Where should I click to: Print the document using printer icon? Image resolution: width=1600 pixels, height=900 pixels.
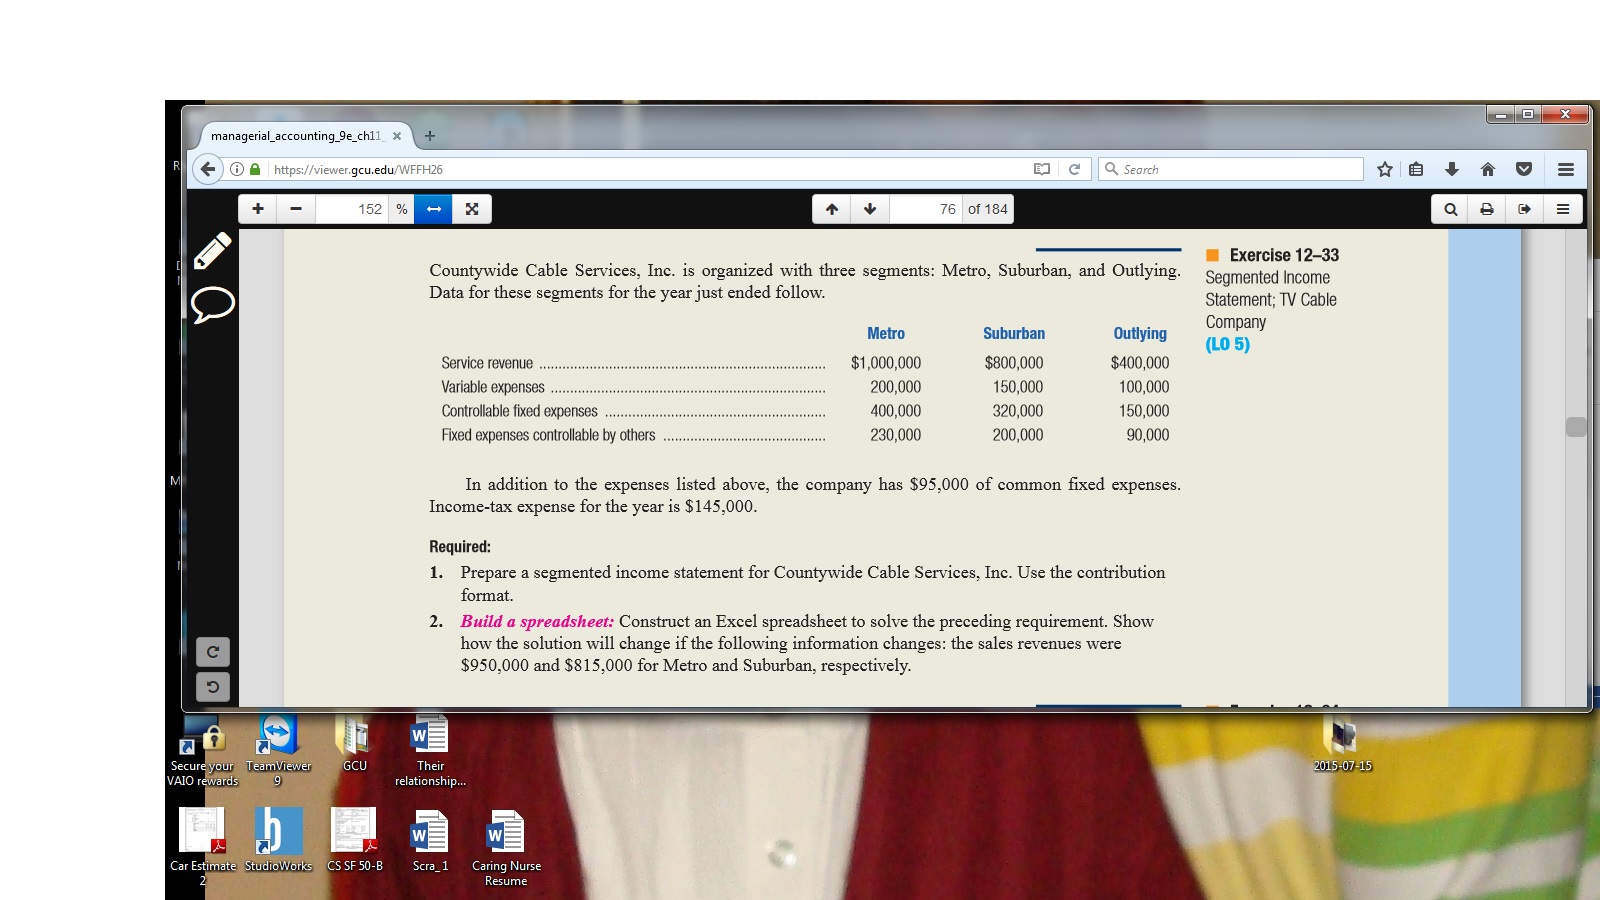[x=1487, y=209]
